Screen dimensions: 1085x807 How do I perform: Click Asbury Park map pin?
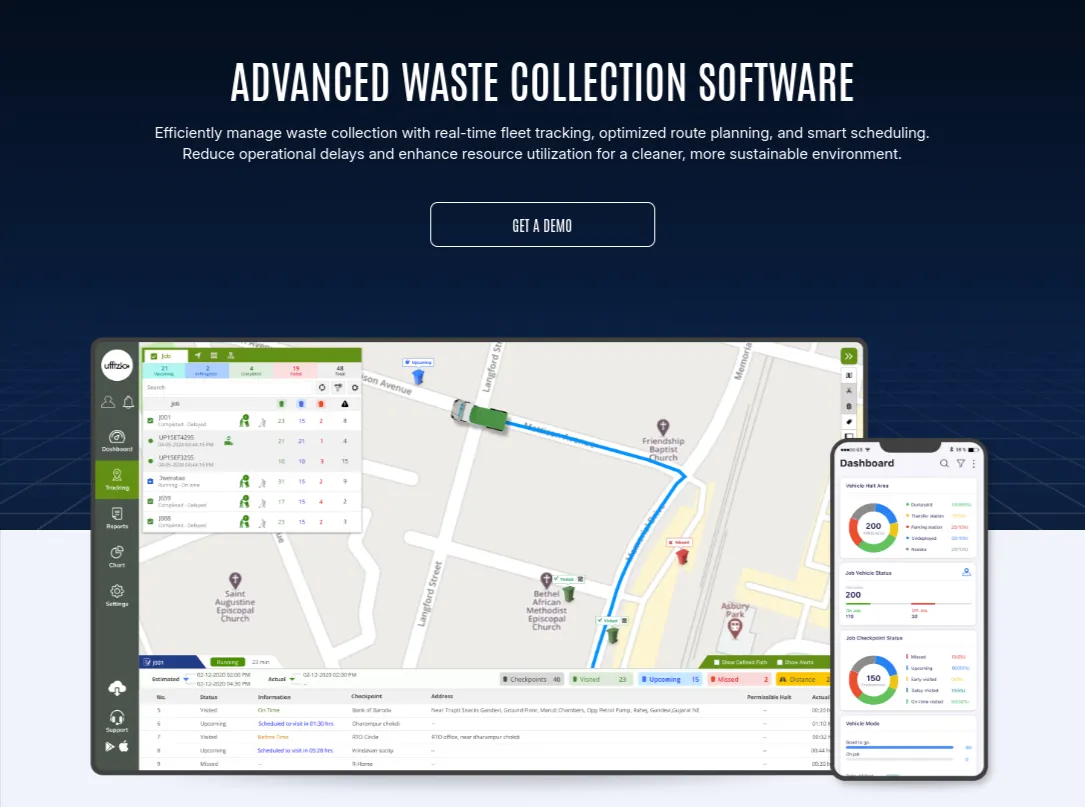click(735, 628)
